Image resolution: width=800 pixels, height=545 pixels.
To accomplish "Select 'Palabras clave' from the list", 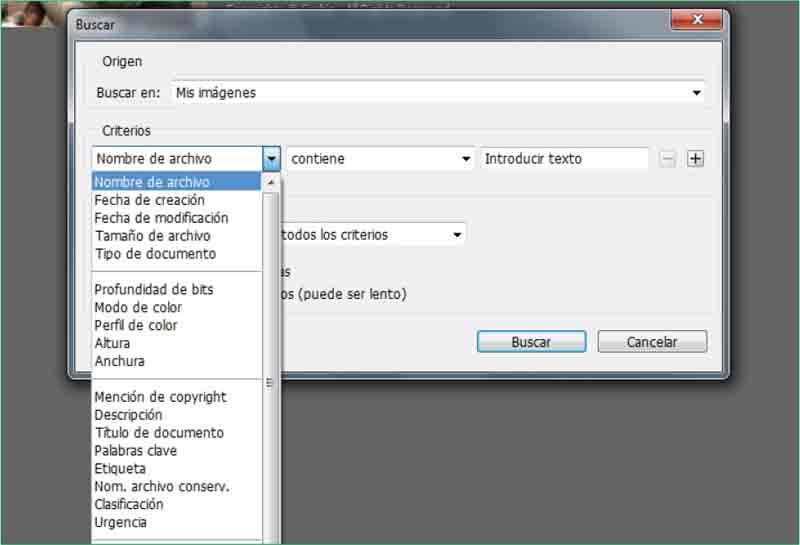I will click(135, 451).
